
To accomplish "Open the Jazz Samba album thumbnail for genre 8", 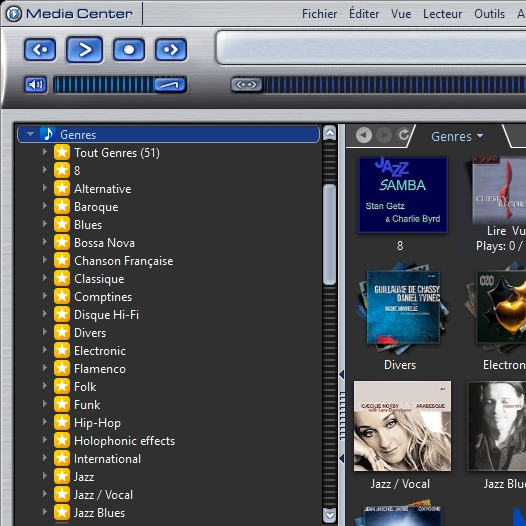I will click(x=403, y=195).
